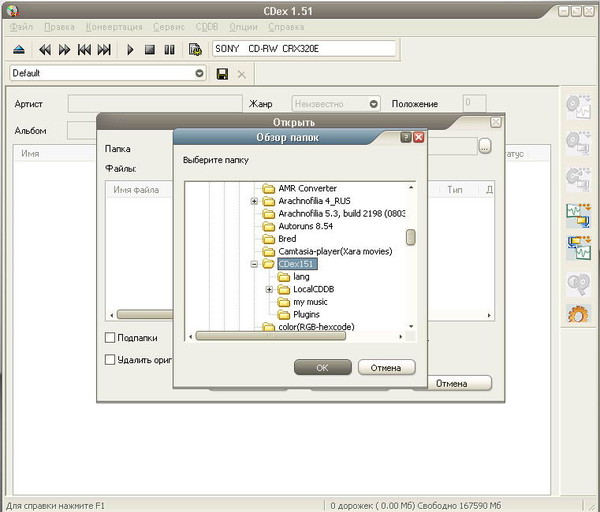The height and width of the screenshot is (512, 600).
Task: Pause playback with the Pause button
Action: click(169, 50)
